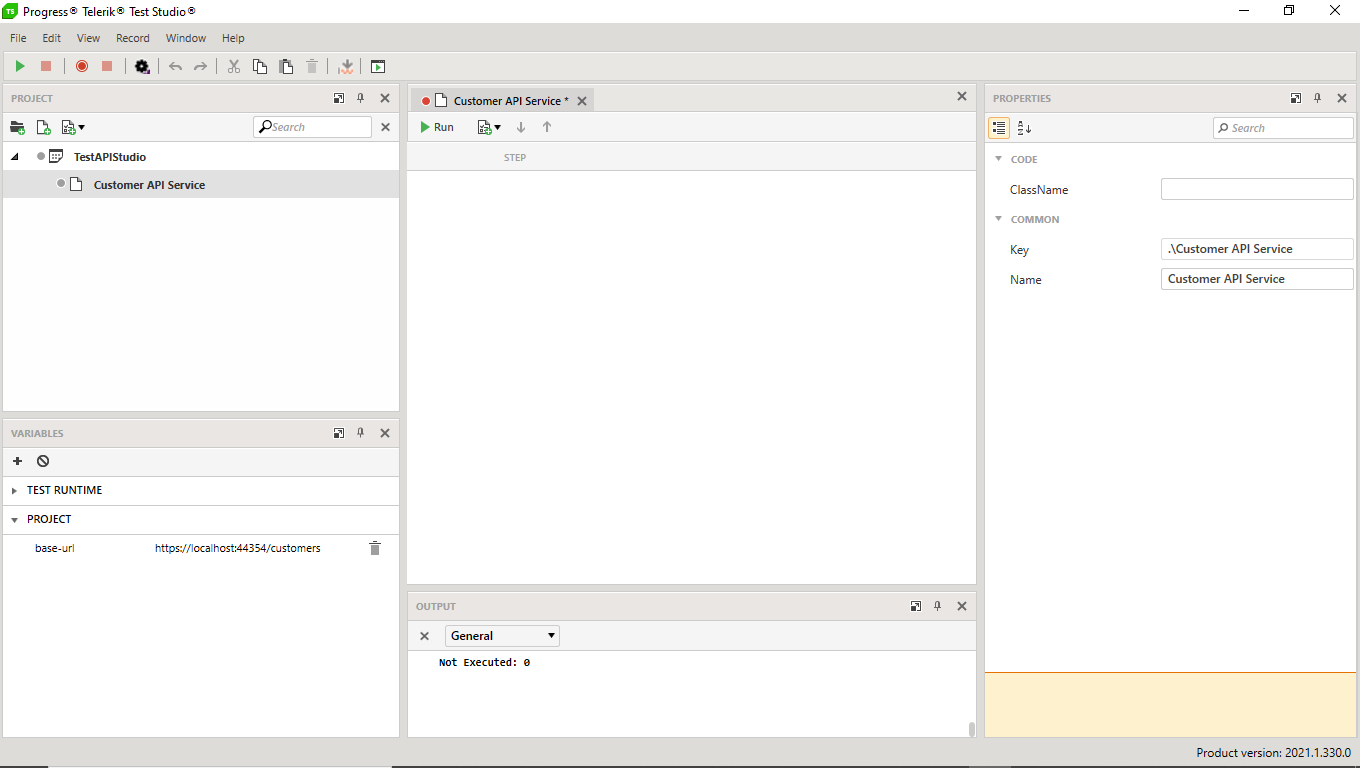Sort properties alphabetically

coord(1025,128)
